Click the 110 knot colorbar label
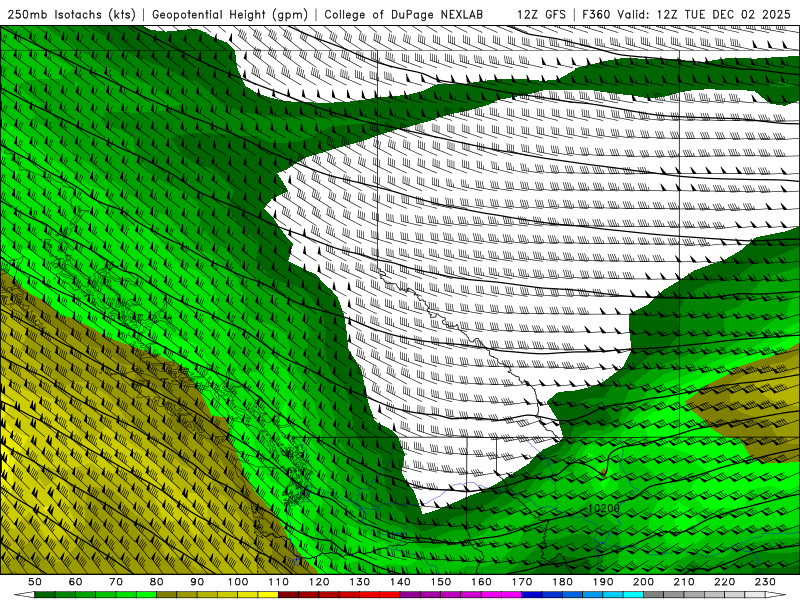 (279, 582)
